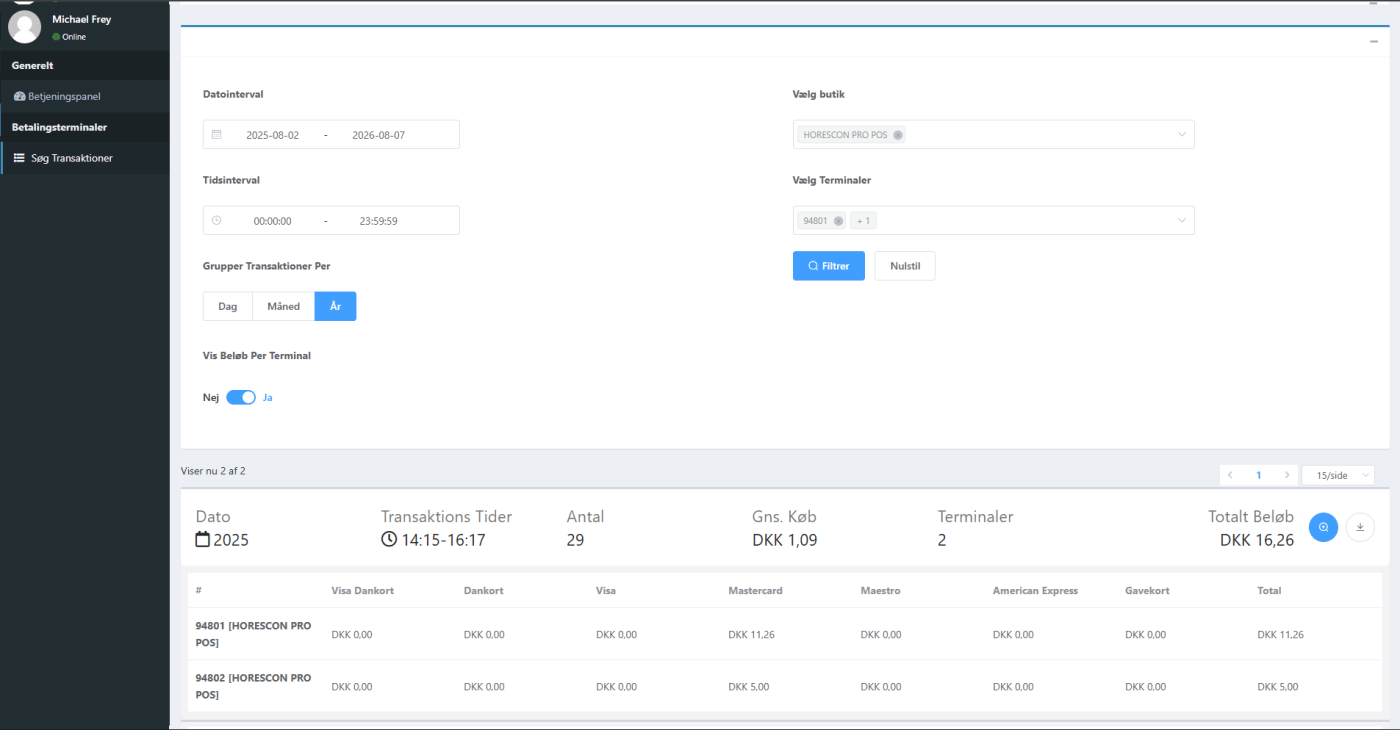Viewport: 1400px width, 730px height.
Task: Open the Vælg Terminaler dropdown
Action: 994,220
